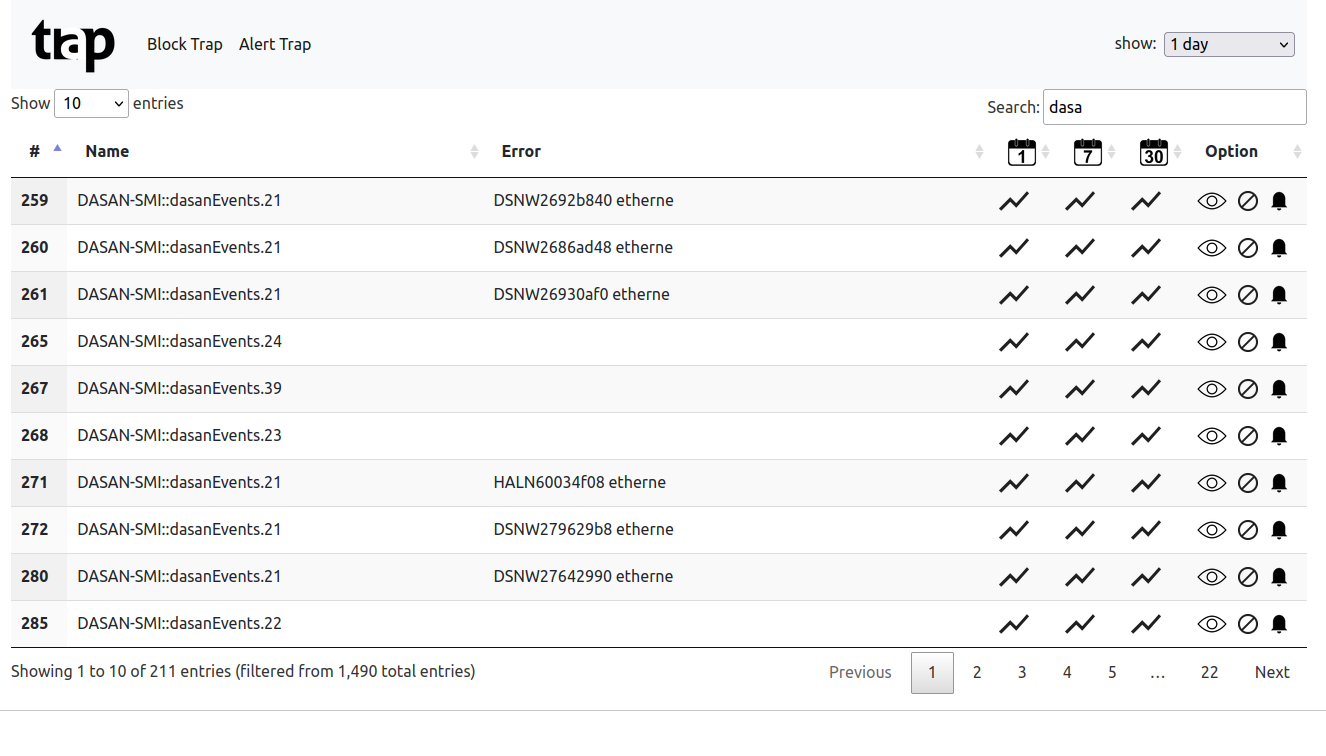Open 1-day chart for row 267
Image resolution: width=1326 pixels, height=756 pixels.
(x=1014, y=389)
